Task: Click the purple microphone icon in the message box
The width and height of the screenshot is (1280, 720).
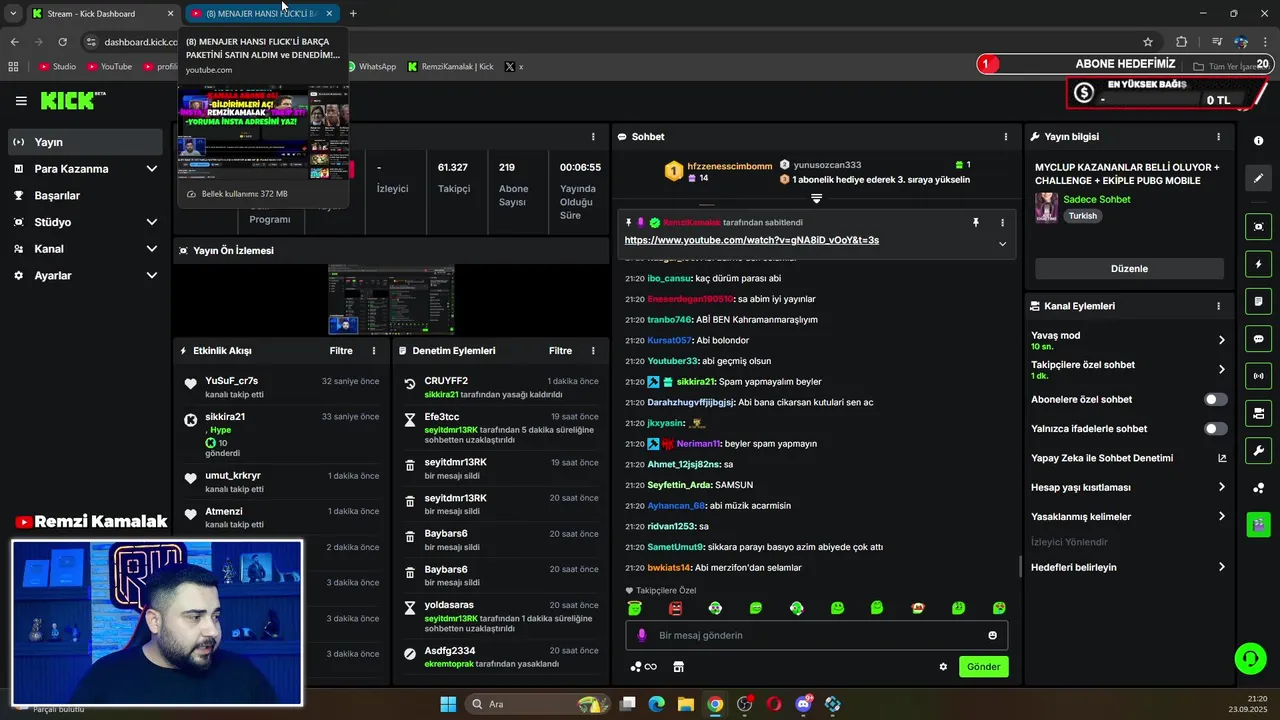Action: click(641, 635)
